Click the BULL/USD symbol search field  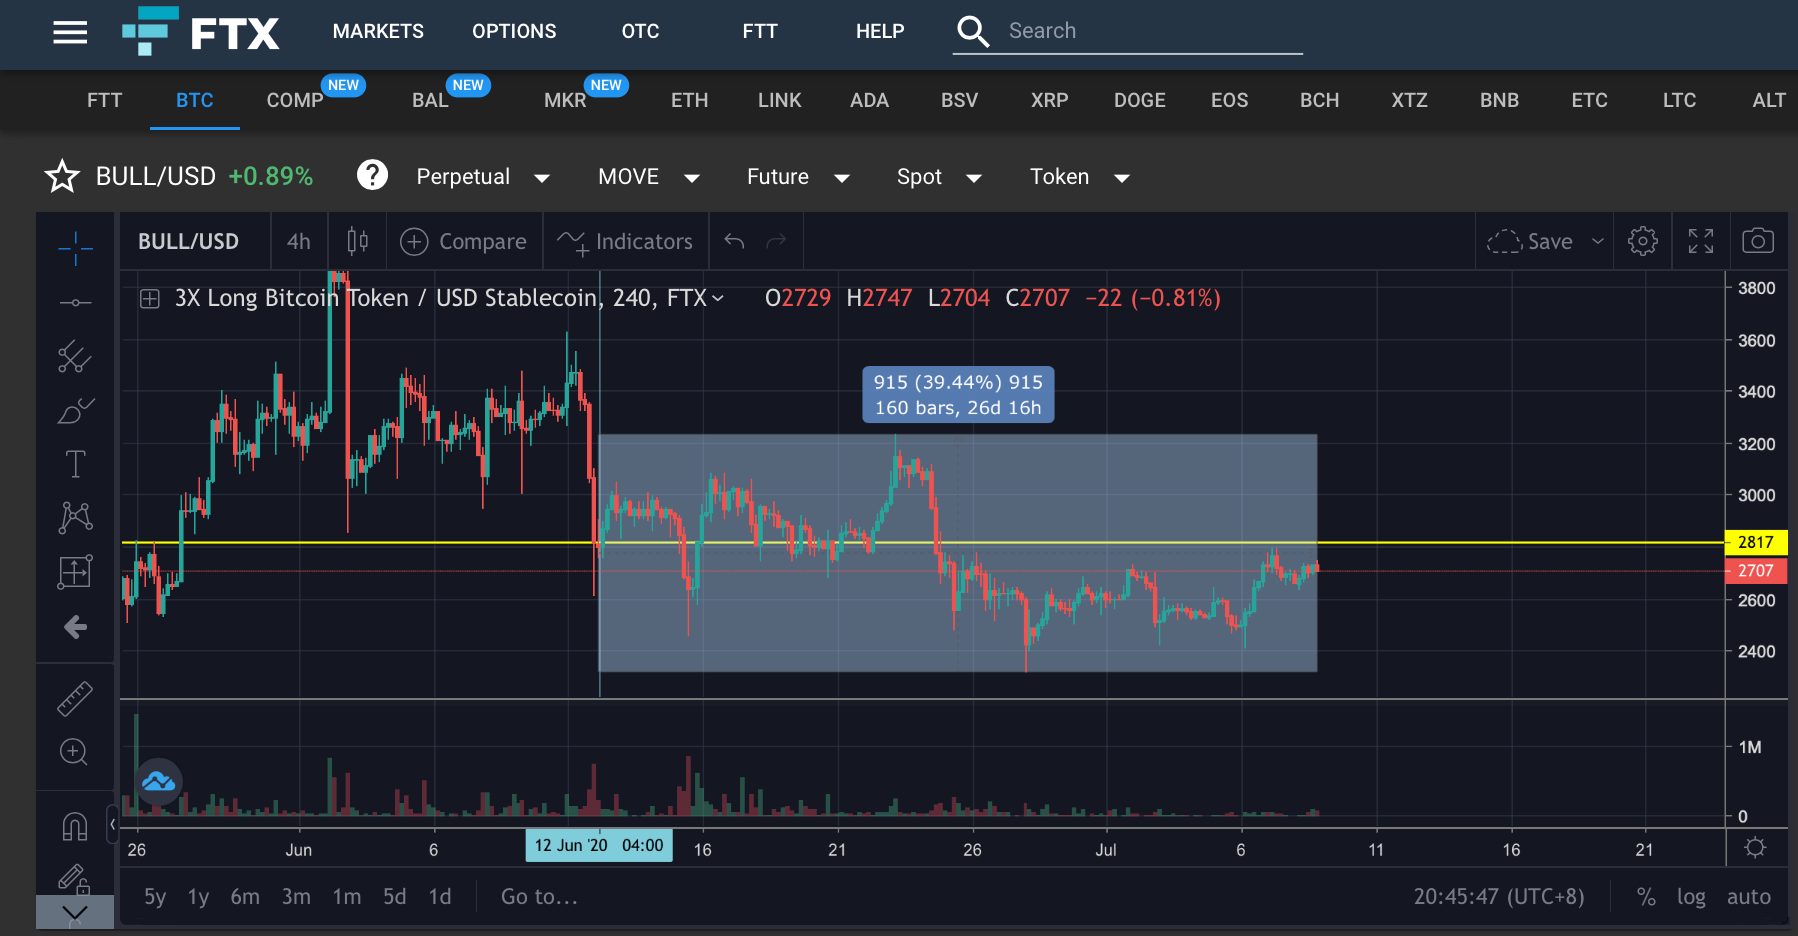(189, 241)
